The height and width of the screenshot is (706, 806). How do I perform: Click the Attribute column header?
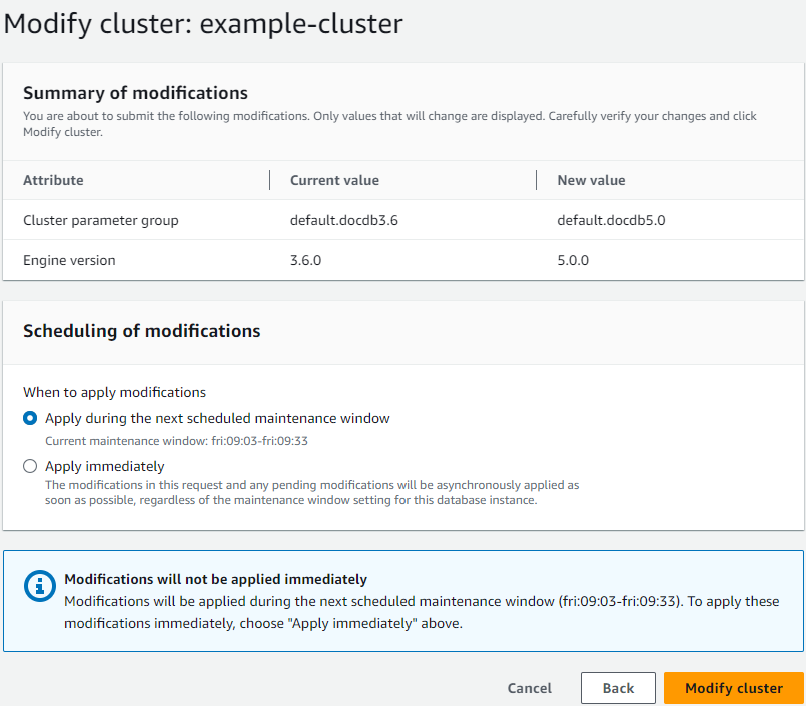tap(53, 180)
